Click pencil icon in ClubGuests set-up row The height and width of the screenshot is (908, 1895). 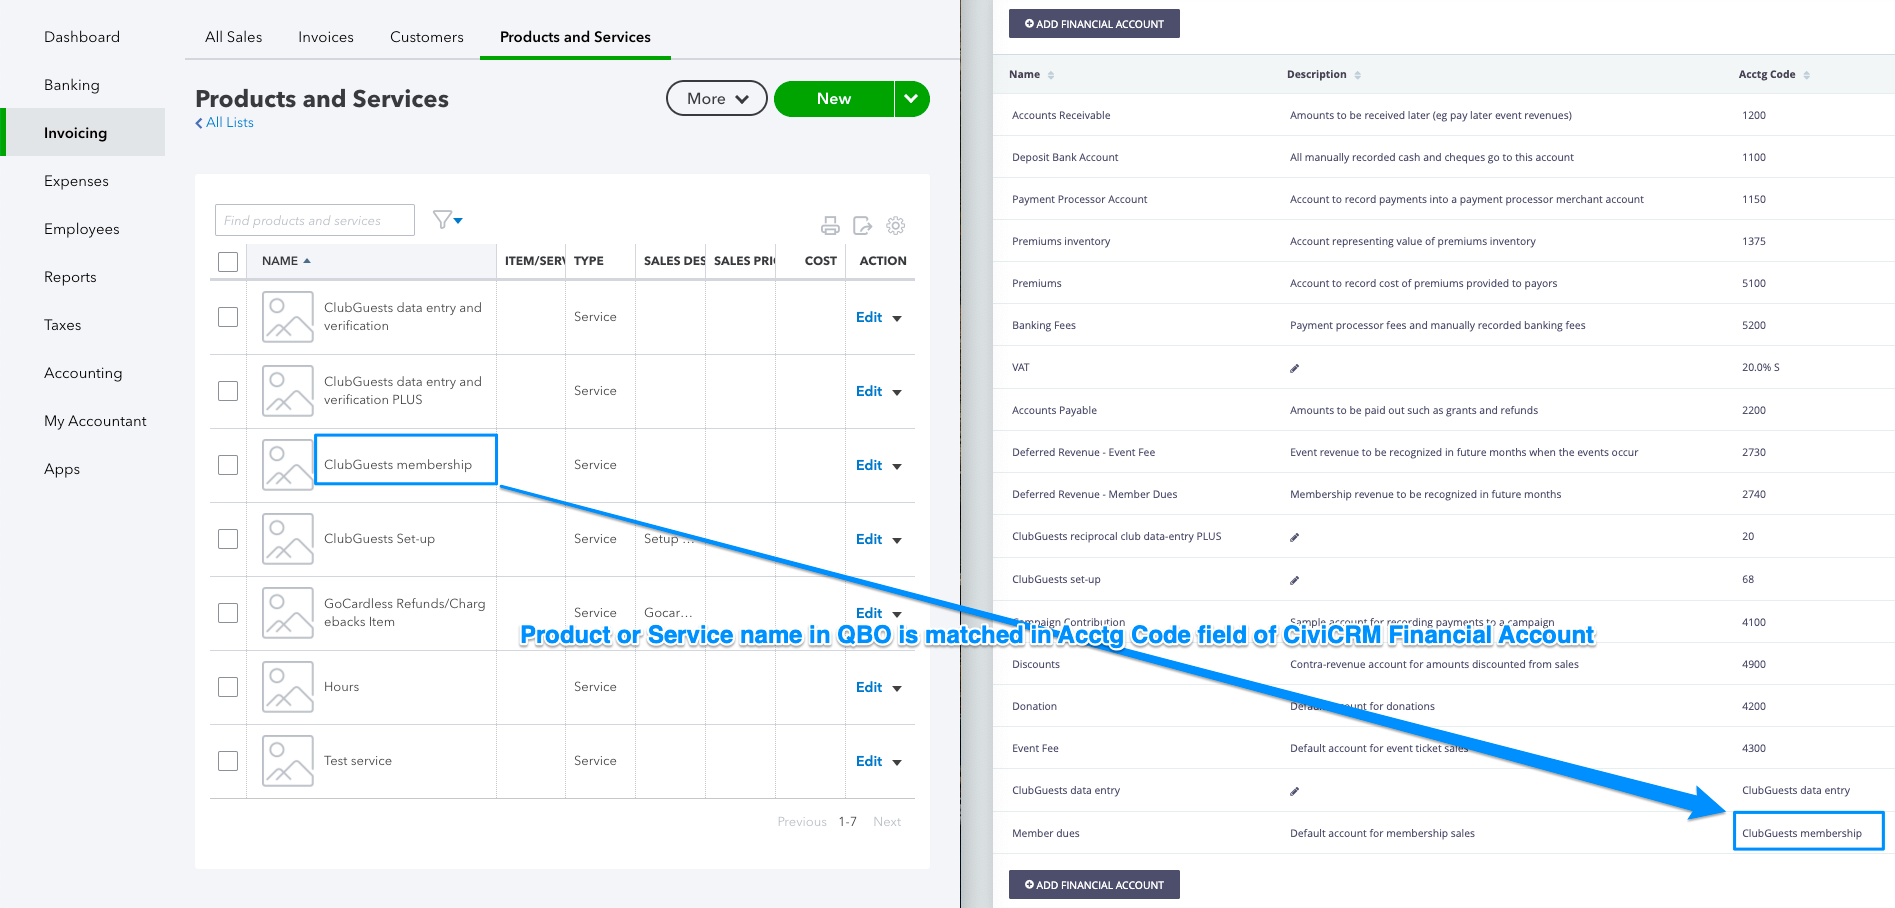tap(1294, 580)
